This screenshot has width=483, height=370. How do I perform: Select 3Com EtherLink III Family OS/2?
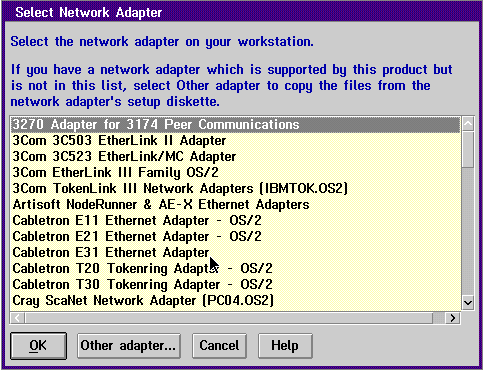[x=235, y=172]
